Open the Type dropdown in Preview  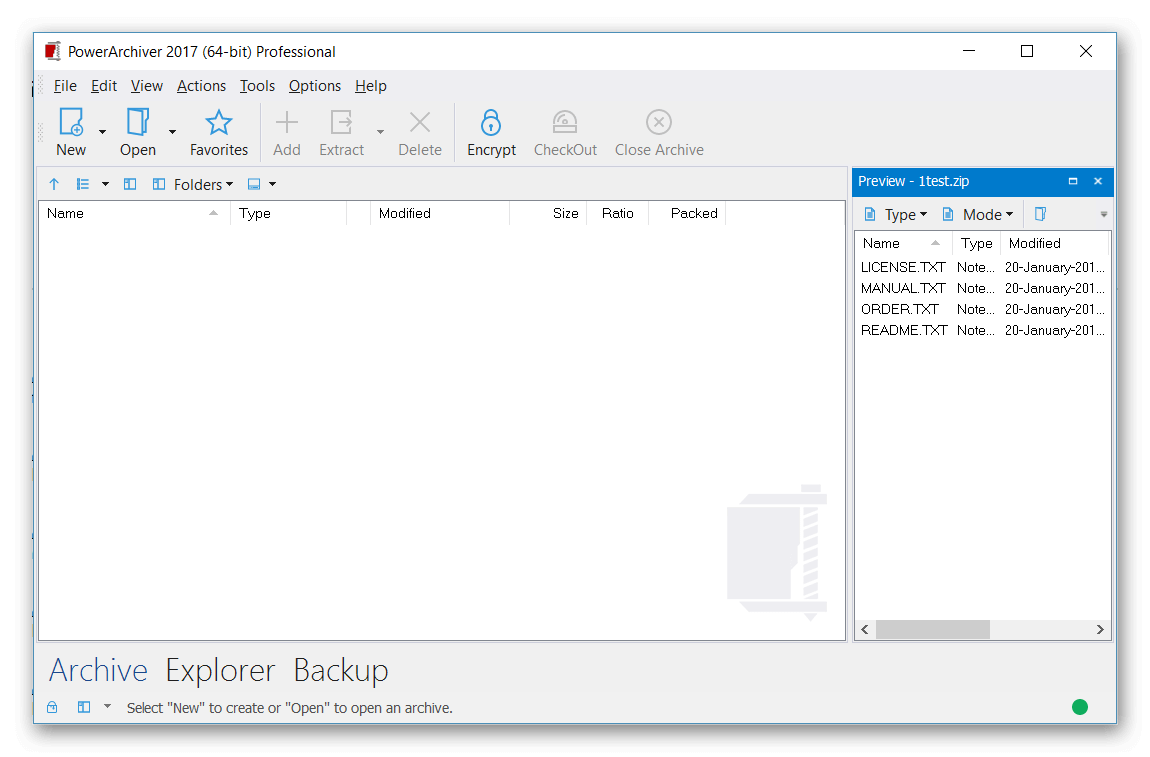896,214
